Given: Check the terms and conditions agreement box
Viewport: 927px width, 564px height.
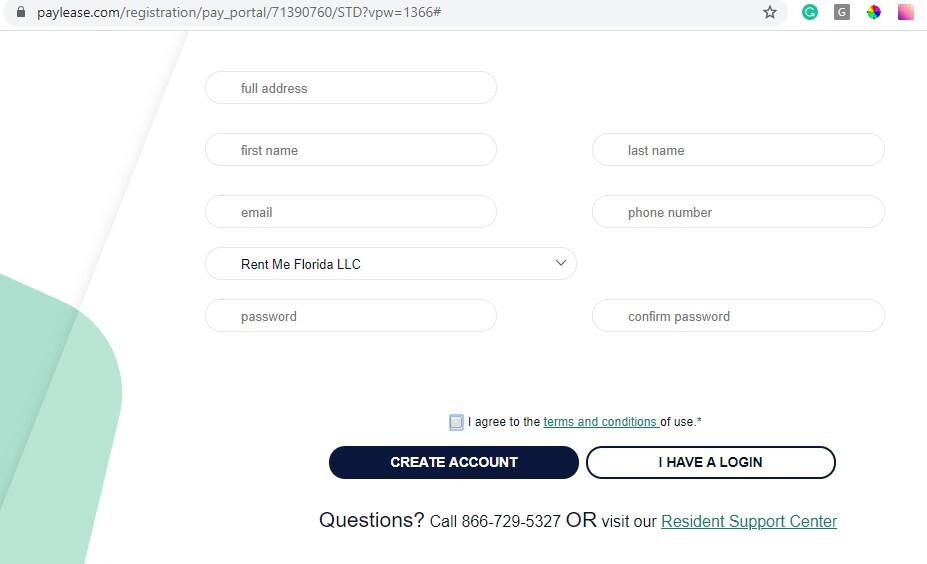Looking at the screenshot, I should point(456,422).
